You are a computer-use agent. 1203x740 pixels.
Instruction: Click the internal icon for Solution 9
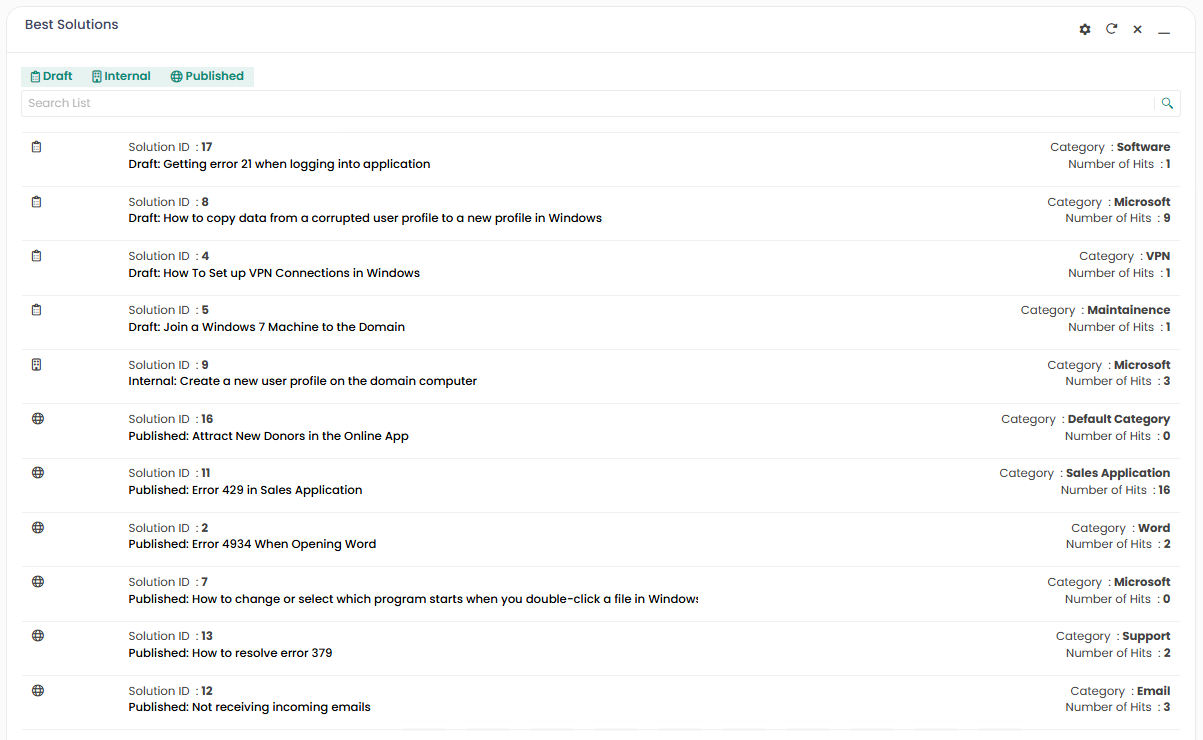click(x=37, y=365)
